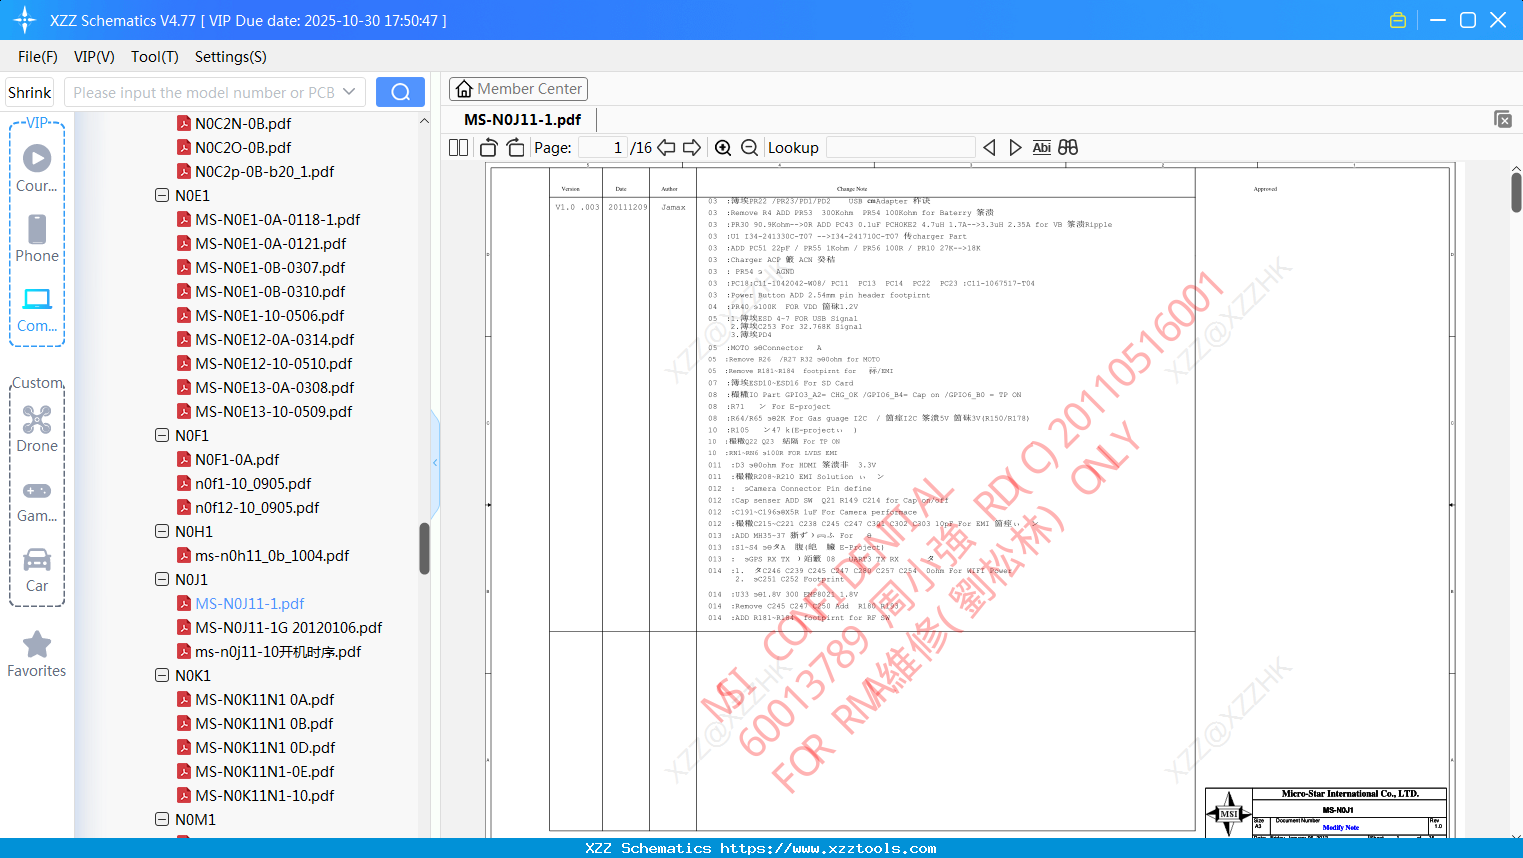This screenshot has width=1523, height=858.
Task: Zoom out of the schematic
Action: pyautogui.click(x=749, y=148)
